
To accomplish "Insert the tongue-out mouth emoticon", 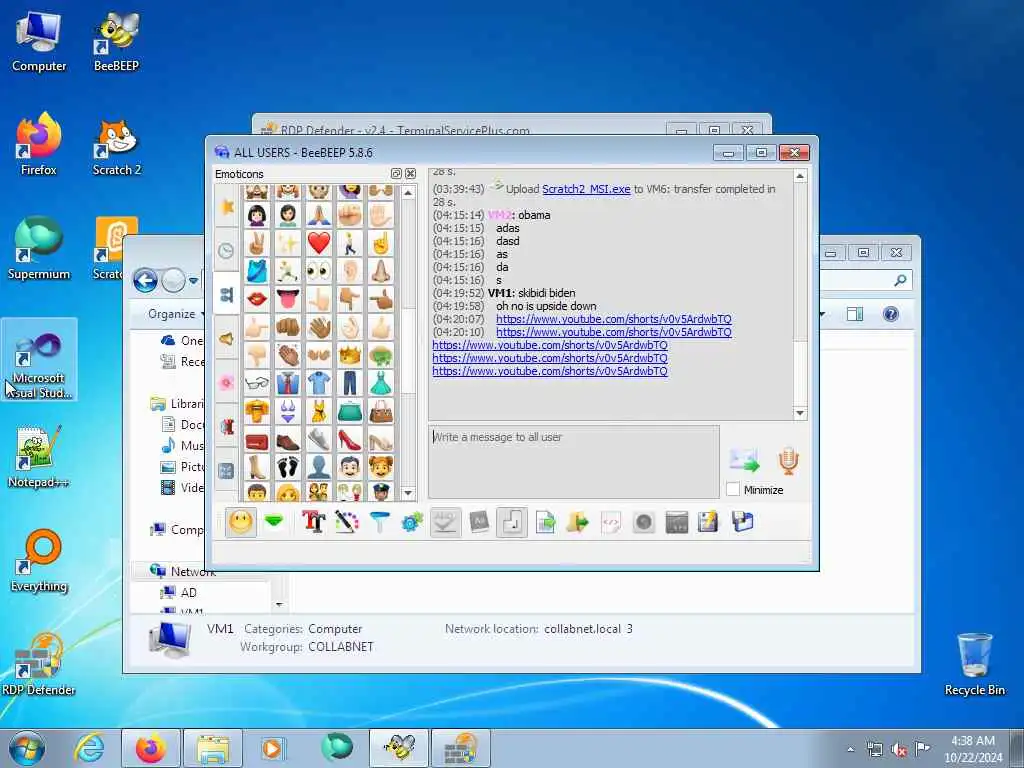I will tap(287, 299).
